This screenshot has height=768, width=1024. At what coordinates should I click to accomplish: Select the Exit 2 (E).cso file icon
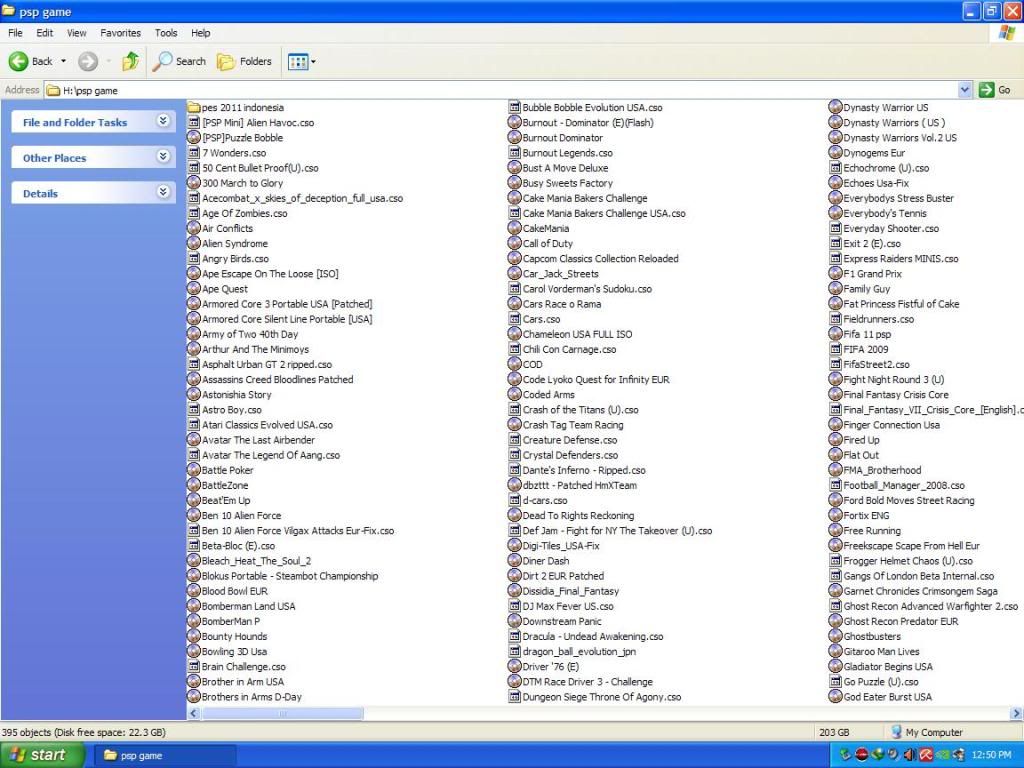pos(835,244)
